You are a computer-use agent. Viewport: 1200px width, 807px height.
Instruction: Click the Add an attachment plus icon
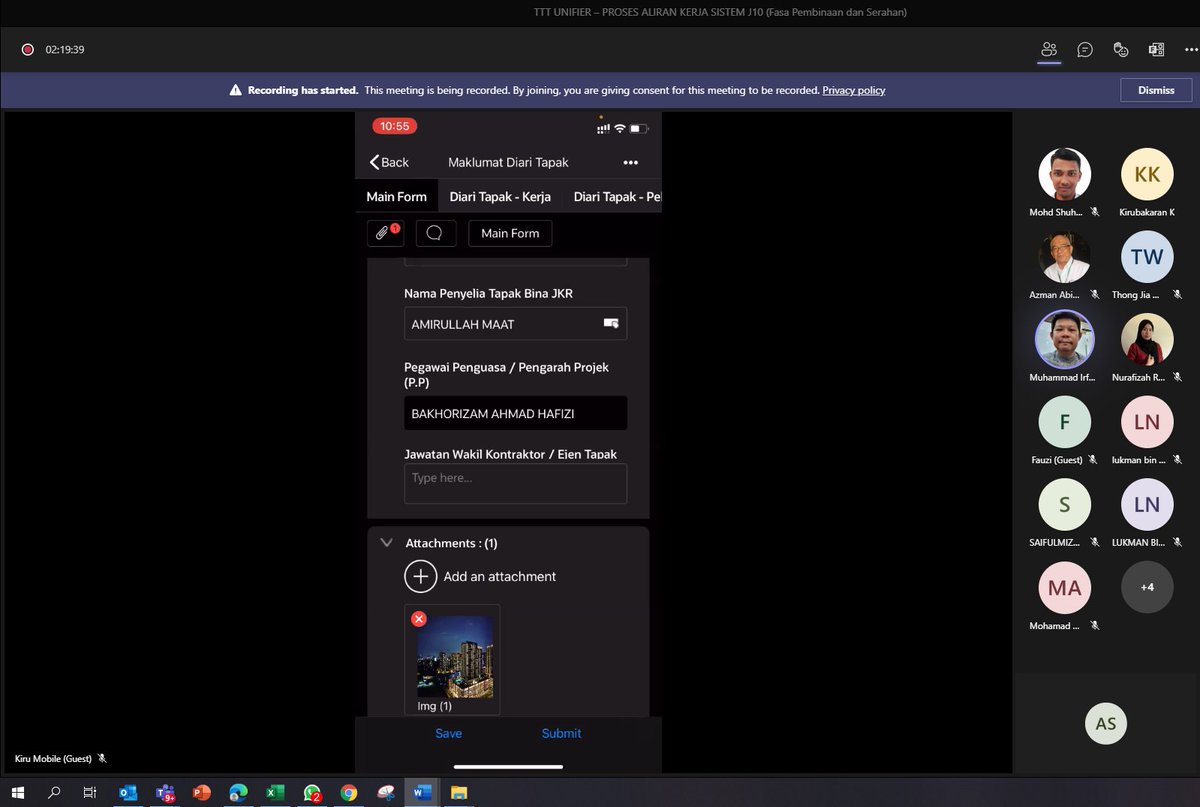pos(420,576)
